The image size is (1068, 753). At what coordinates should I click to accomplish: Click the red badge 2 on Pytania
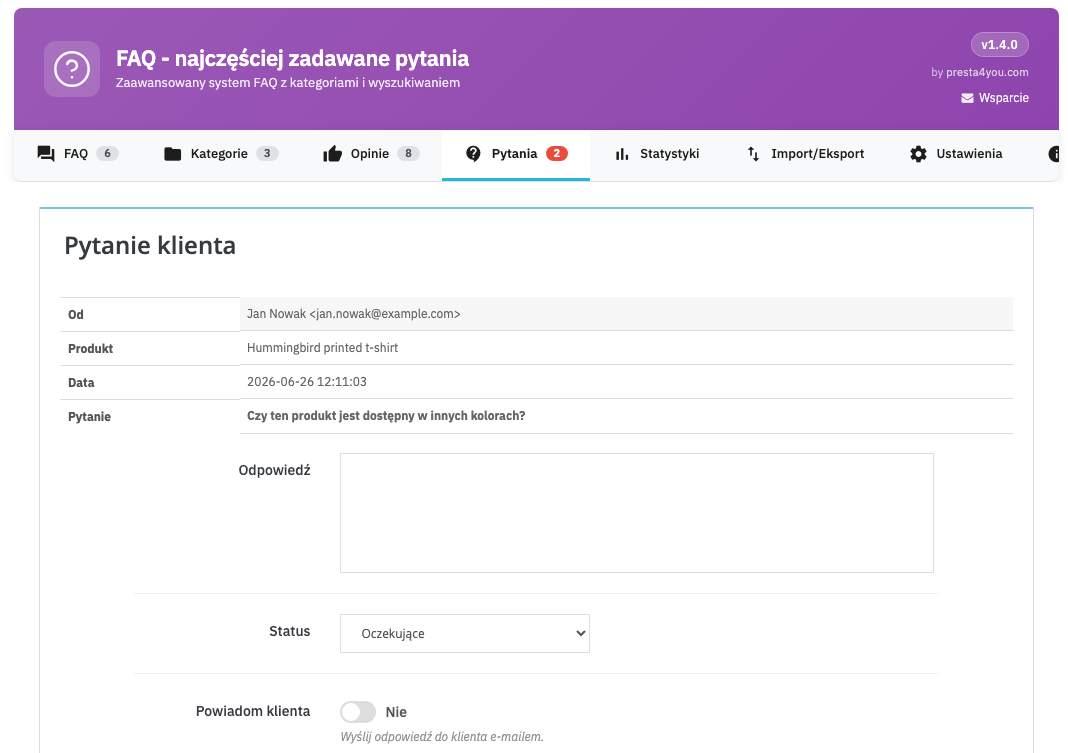pos(556,154)
